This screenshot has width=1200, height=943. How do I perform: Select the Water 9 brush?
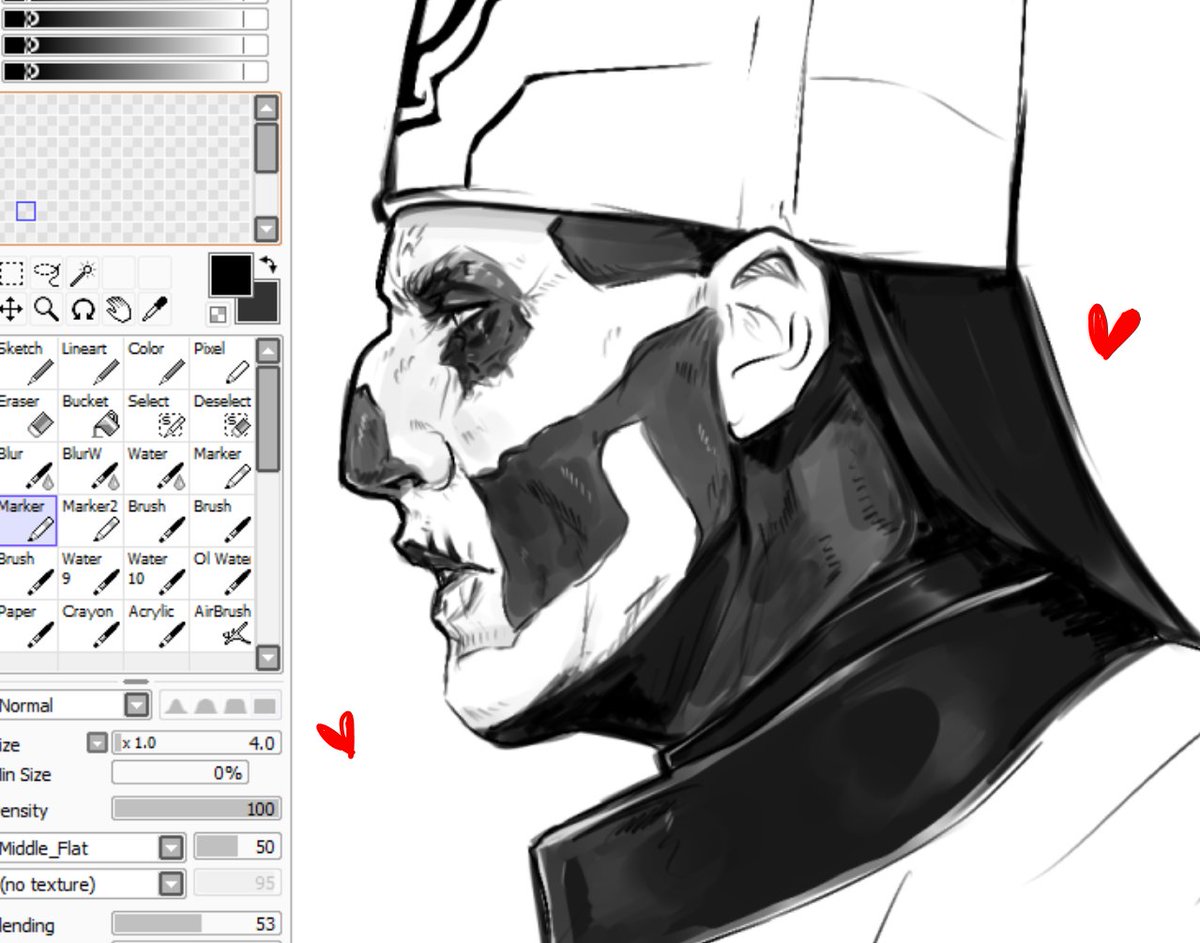pos(90,574)
